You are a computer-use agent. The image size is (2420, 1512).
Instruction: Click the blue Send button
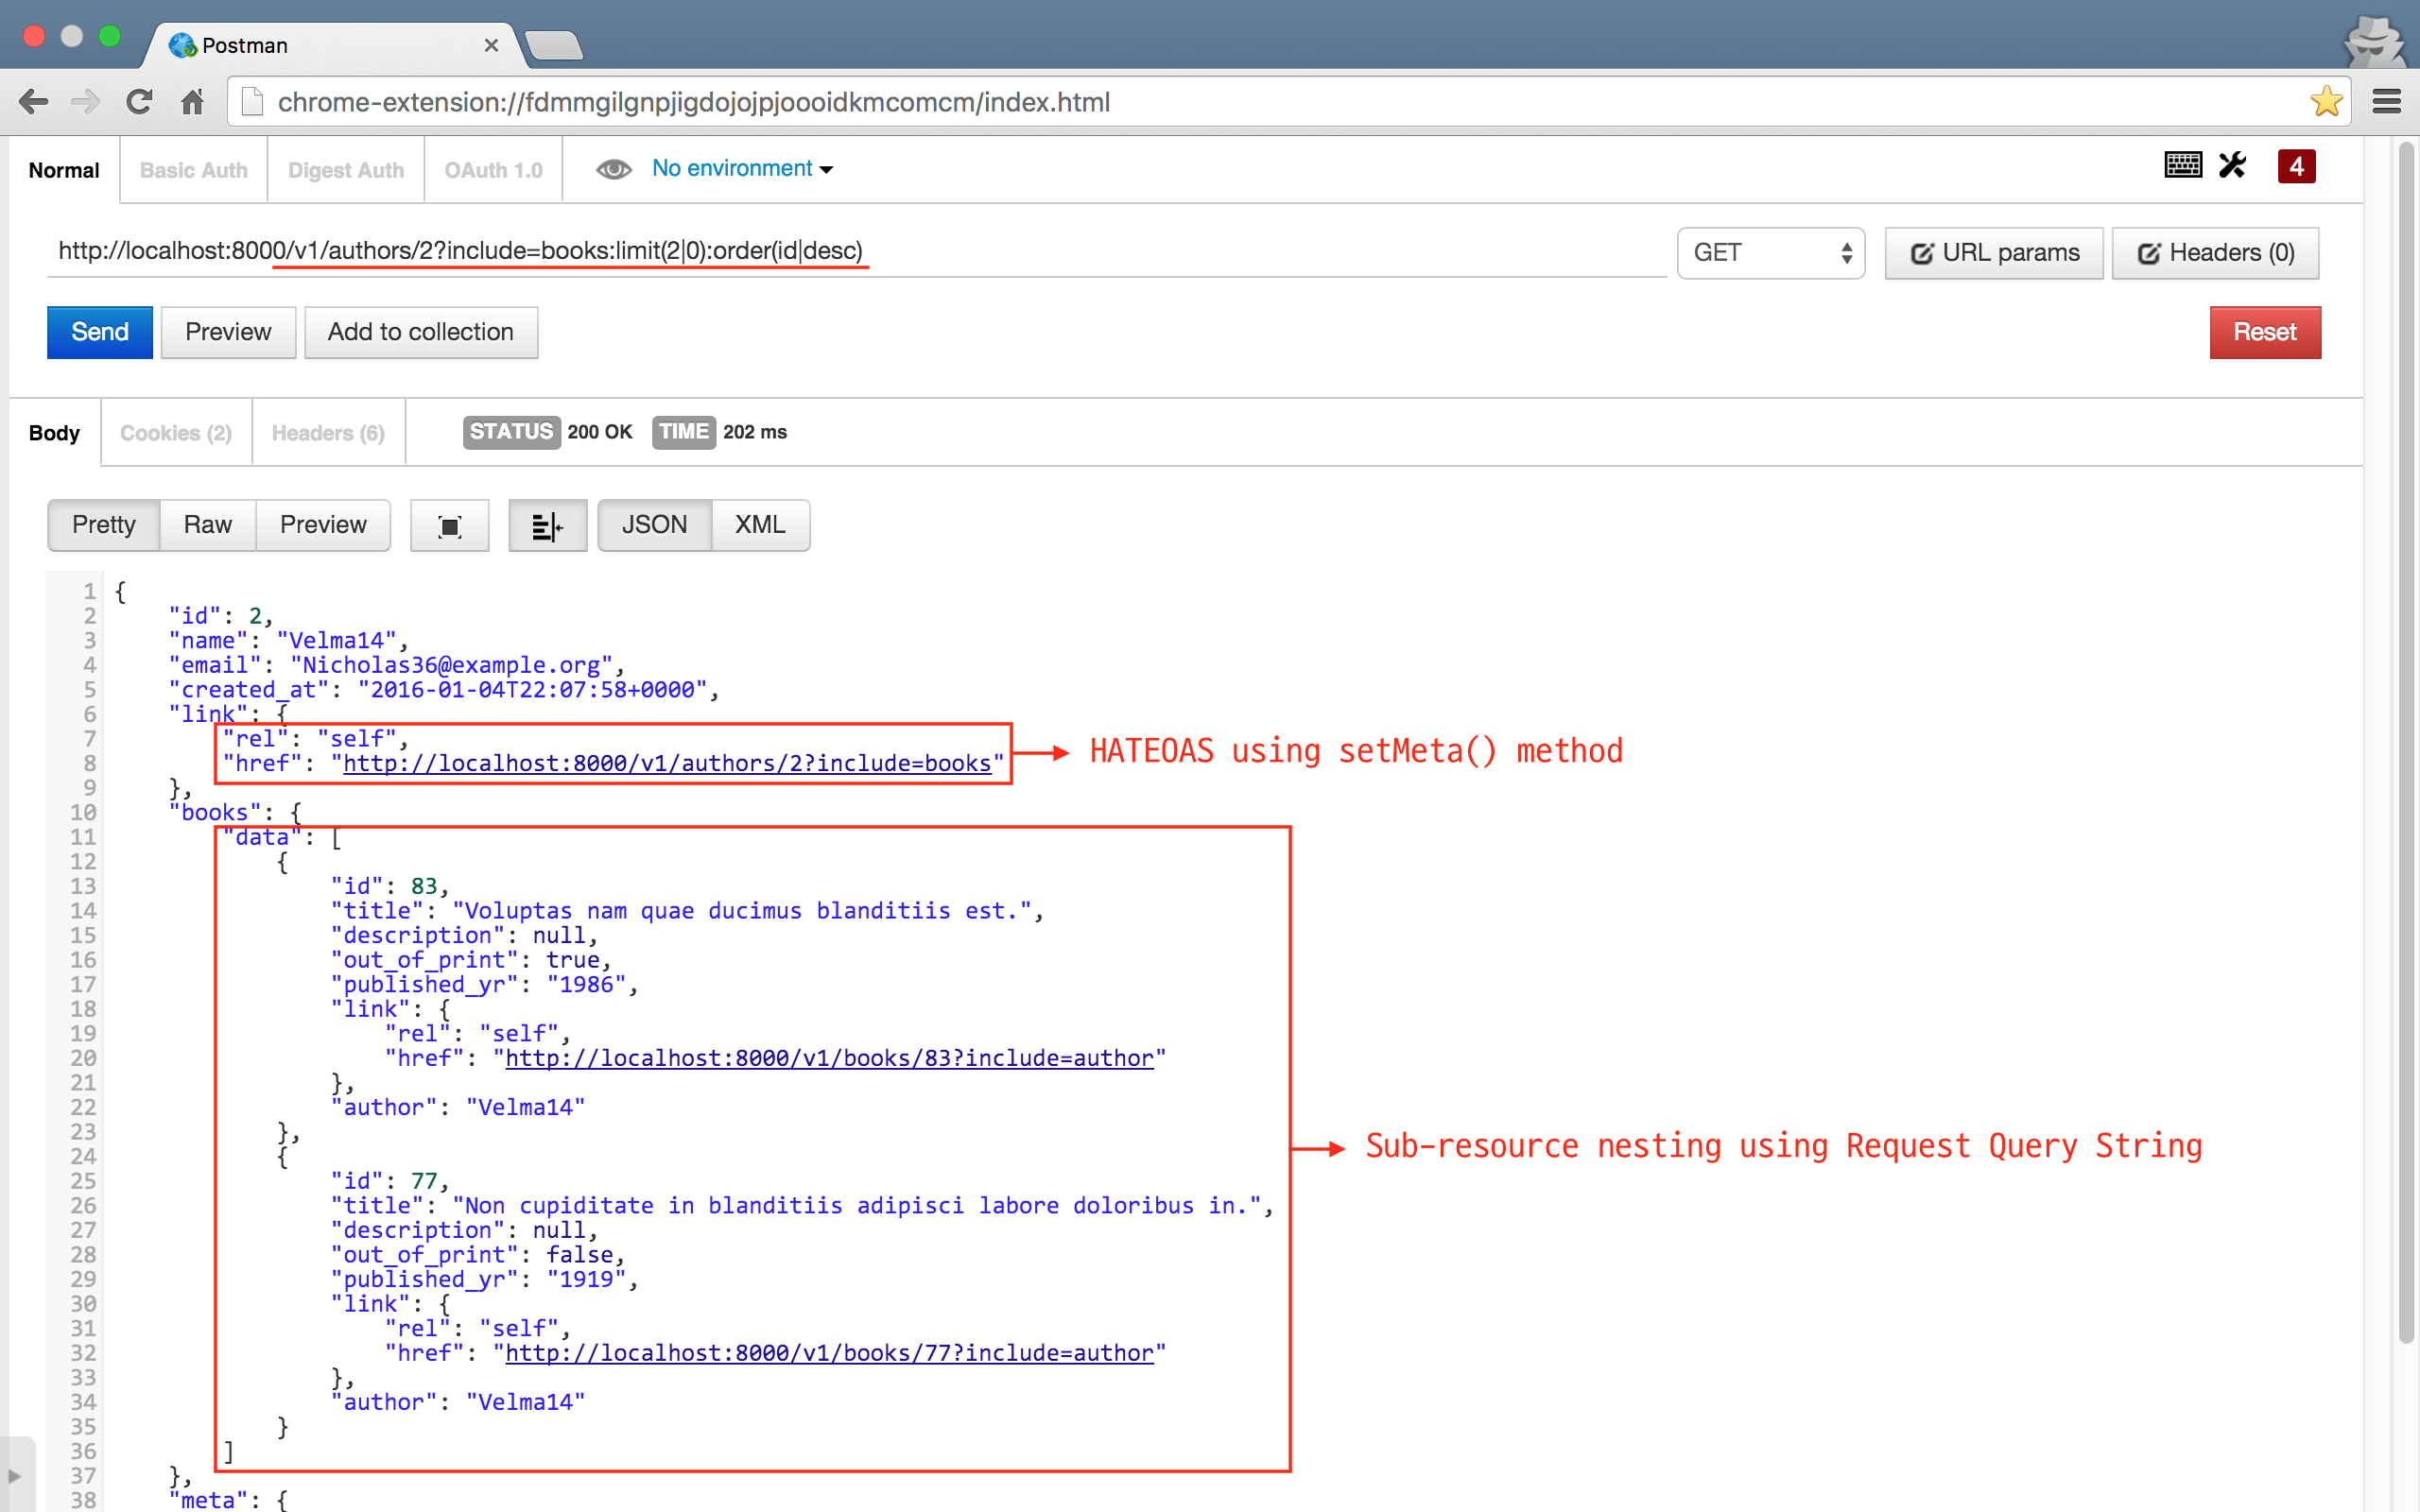[x=100, y=332]
